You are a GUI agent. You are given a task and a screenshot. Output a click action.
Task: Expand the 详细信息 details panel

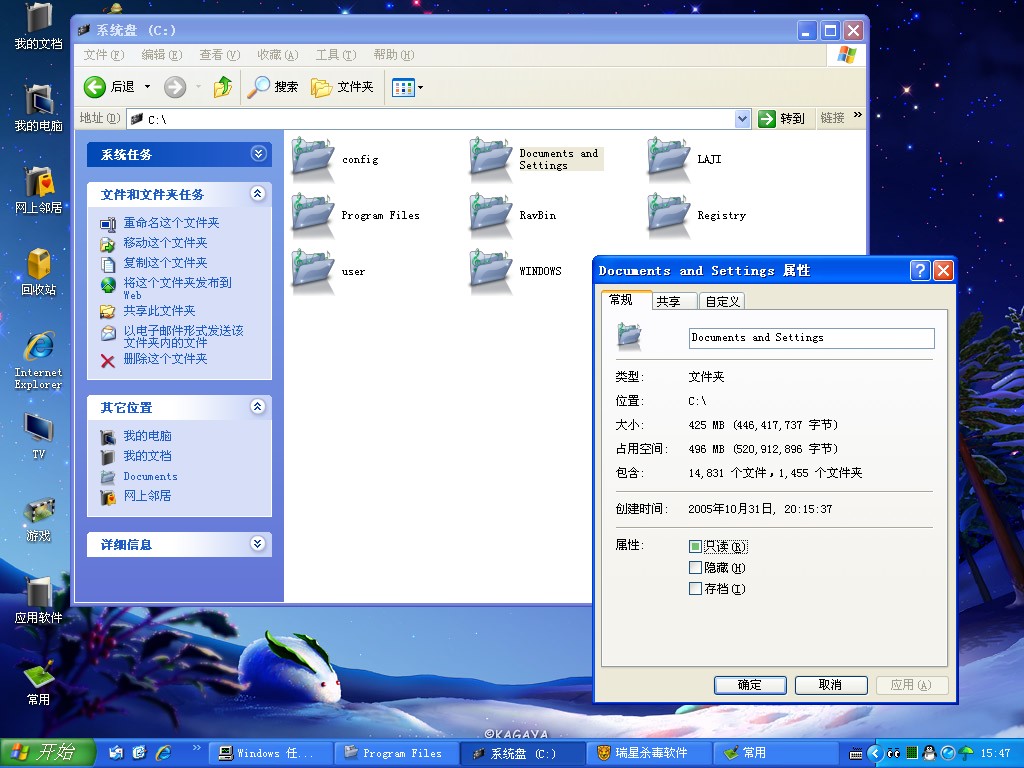tap(258, 544)
